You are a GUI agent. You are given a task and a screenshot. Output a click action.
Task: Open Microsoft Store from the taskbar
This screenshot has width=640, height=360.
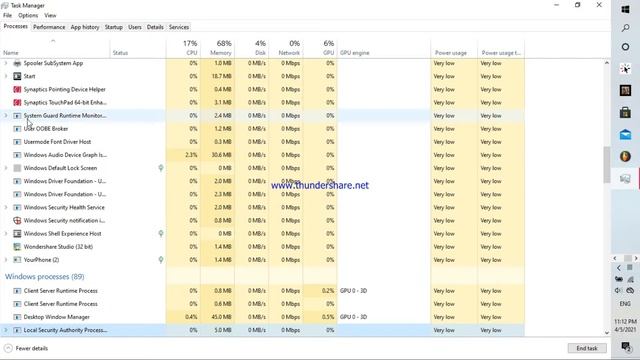625,112
